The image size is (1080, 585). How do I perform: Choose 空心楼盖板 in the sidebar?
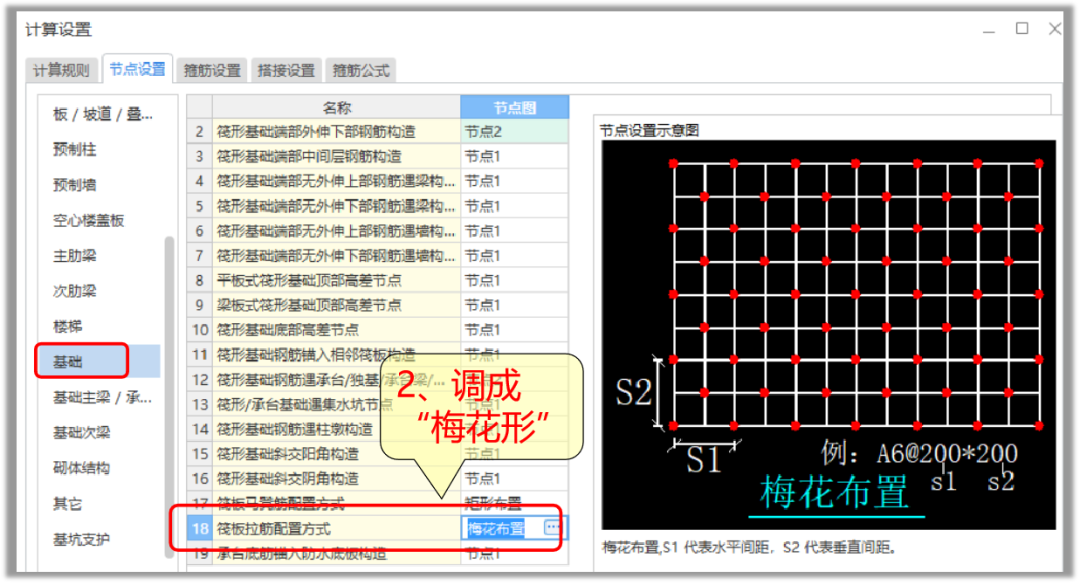88,220
